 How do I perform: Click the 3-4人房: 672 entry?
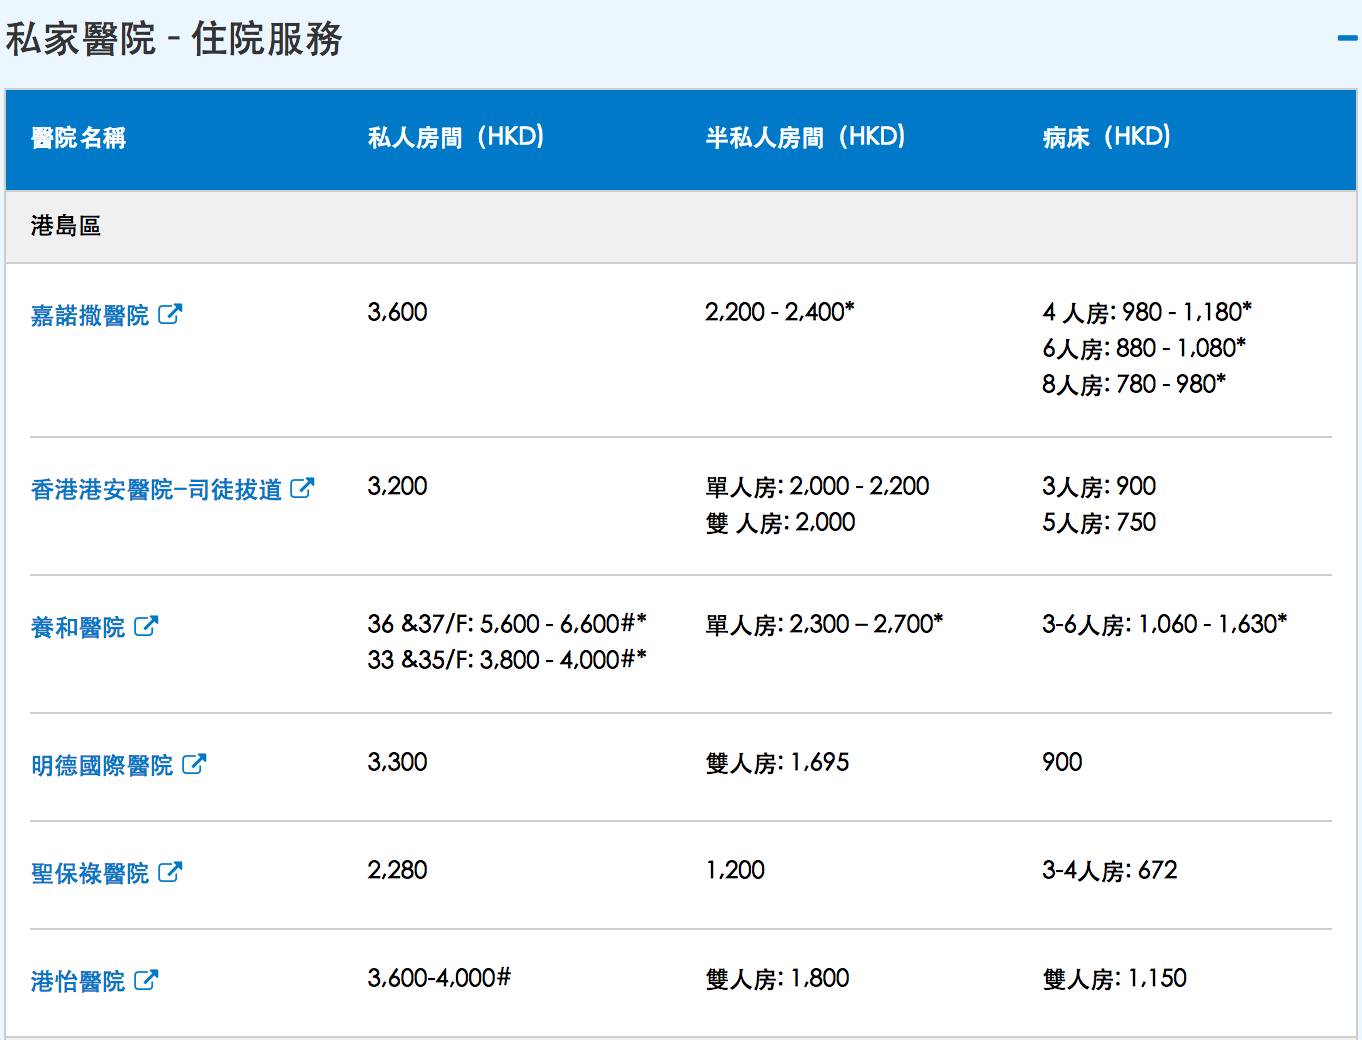point(1110,871)
